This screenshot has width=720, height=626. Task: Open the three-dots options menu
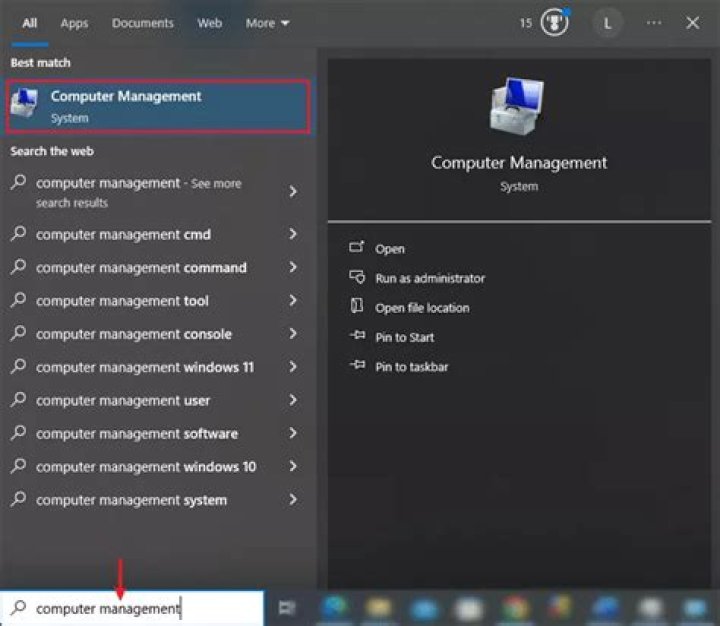pos(653,23)
